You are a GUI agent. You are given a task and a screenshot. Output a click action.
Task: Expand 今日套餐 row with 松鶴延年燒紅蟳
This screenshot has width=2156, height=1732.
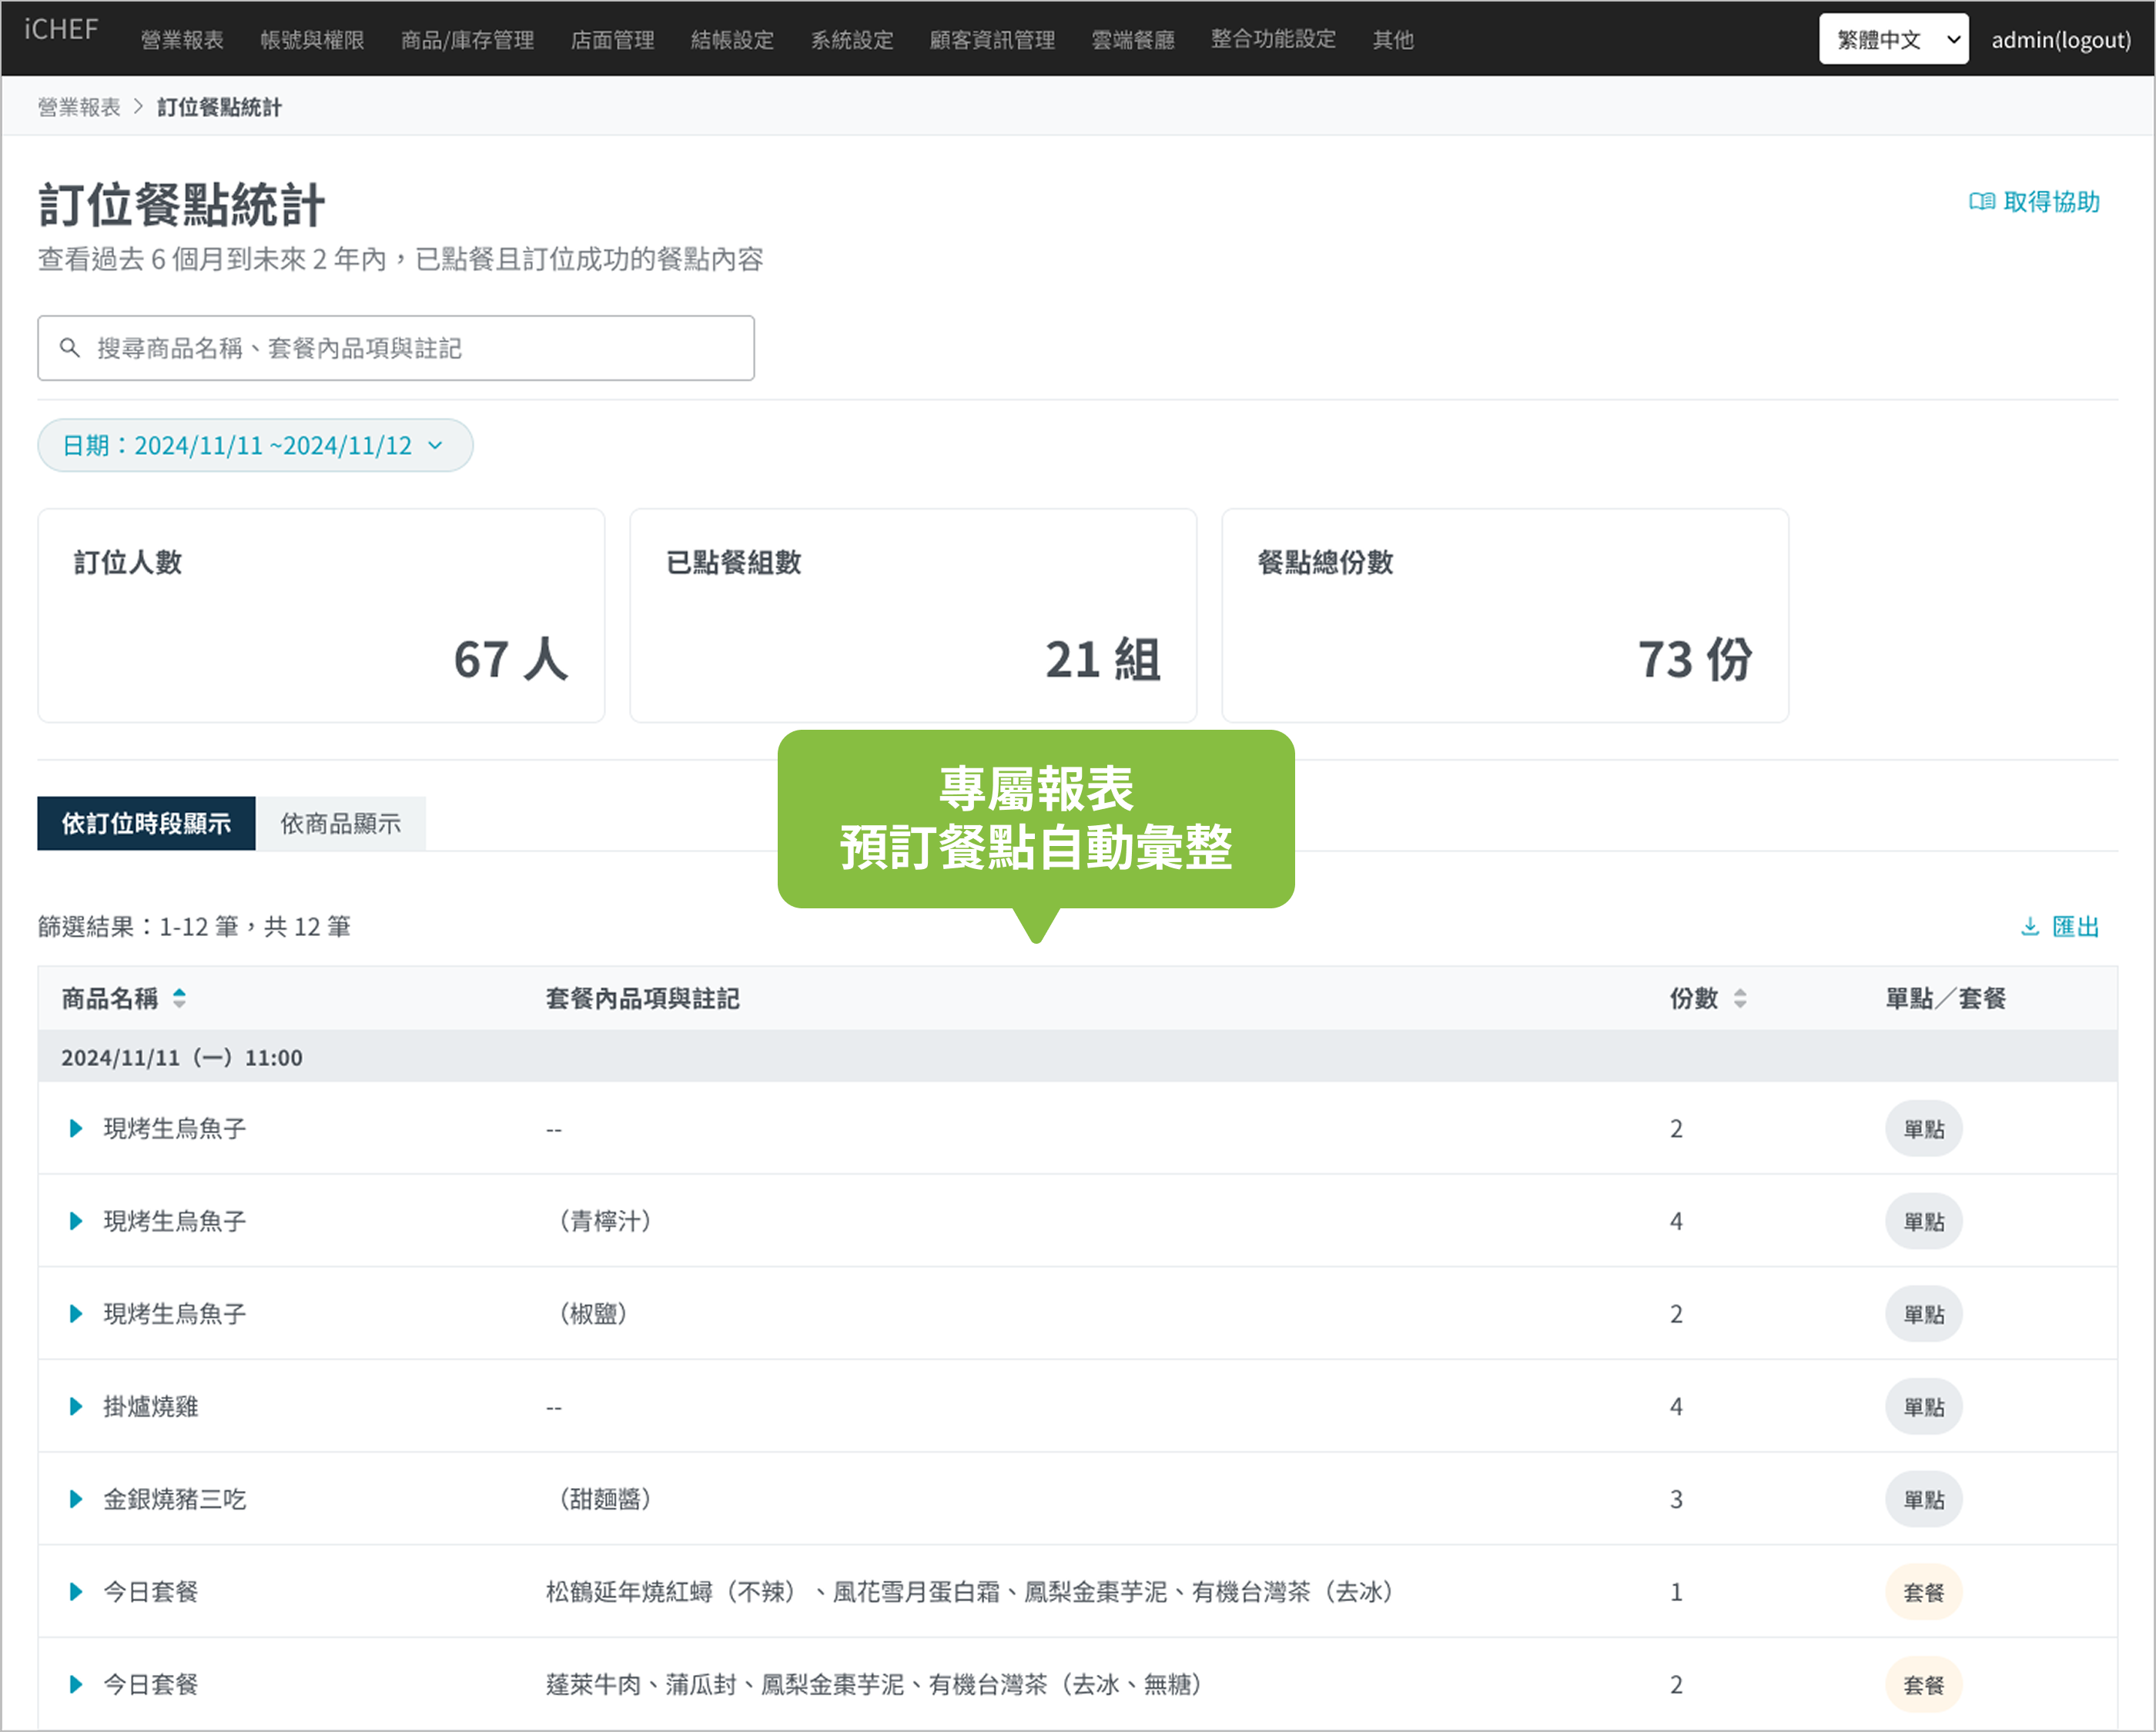[76, 1592]
